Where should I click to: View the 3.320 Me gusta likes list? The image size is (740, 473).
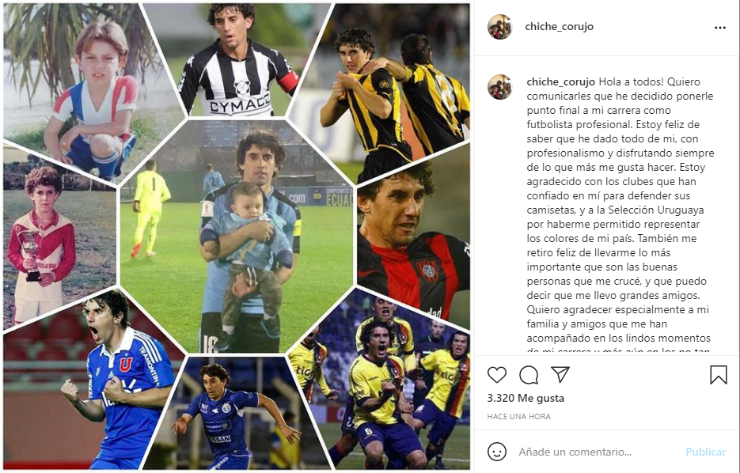[525, 398]
